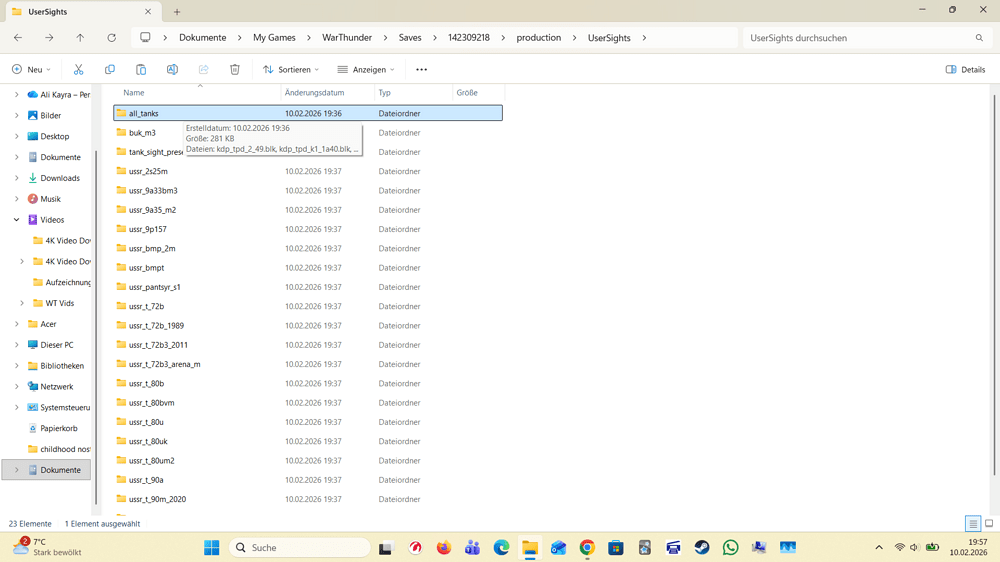Screen dimensions: 1000x562
Task: Expand the Bilder tree node
Action: (17, 115)
